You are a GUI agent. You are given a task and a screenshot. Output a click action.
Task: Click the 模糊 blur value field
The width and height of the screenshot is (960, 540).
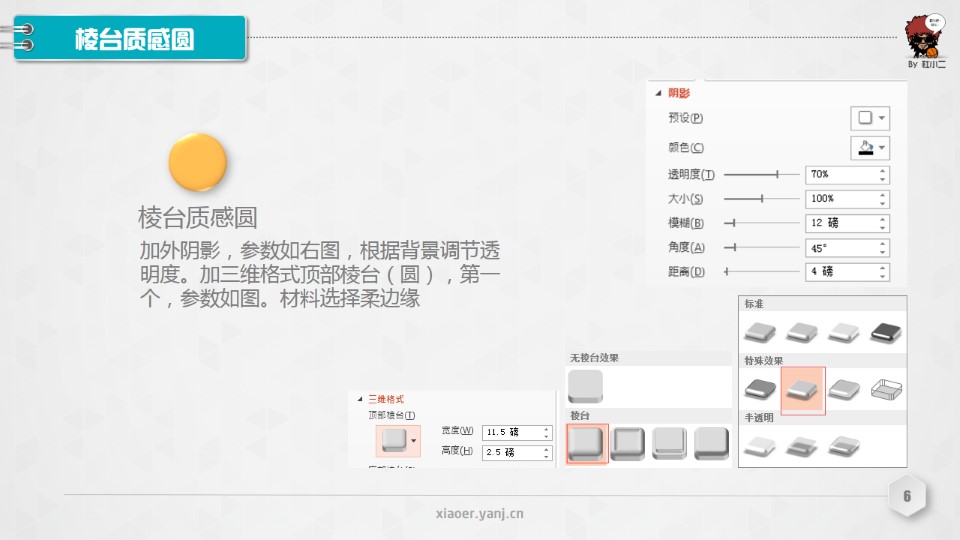(x=840, y=223)
